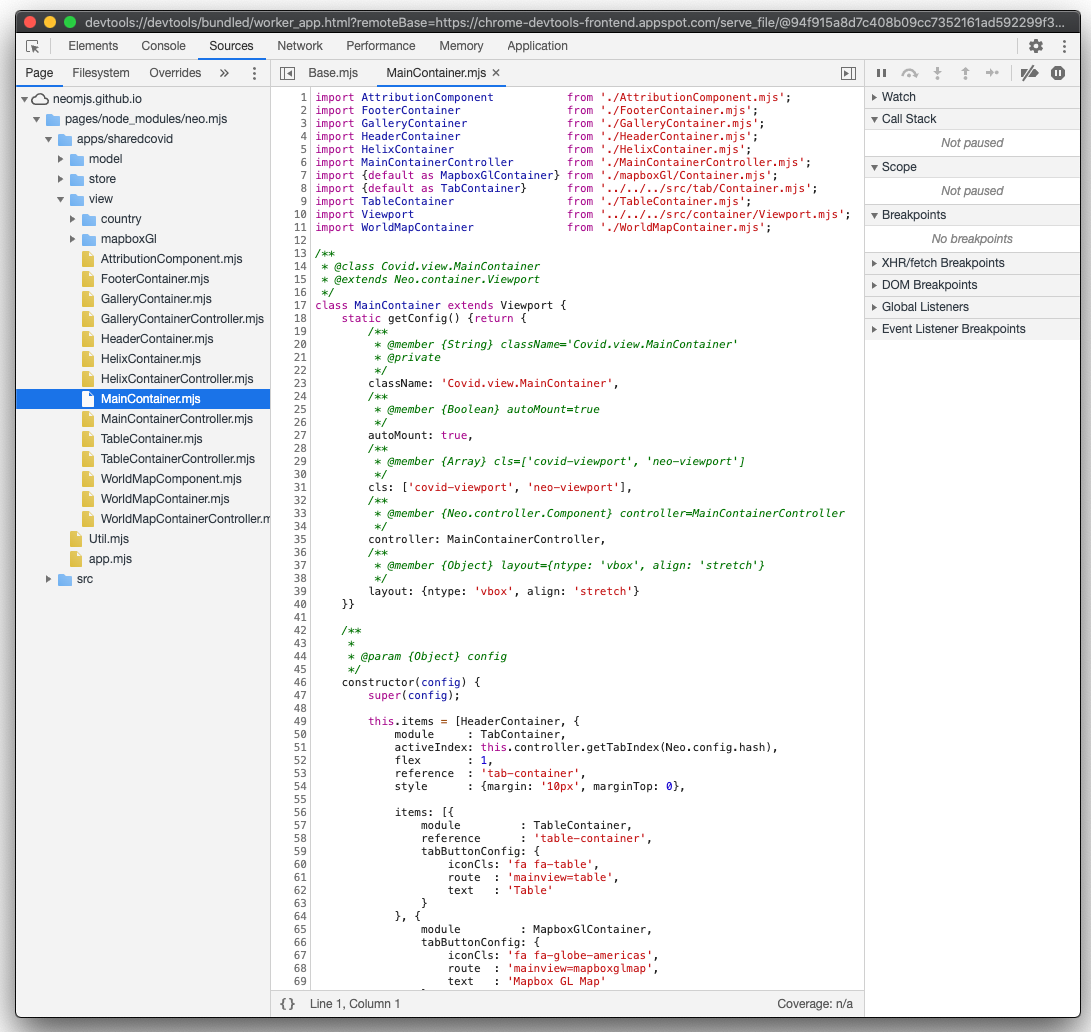Deactivate all breakpoints

click(1028, 73)
